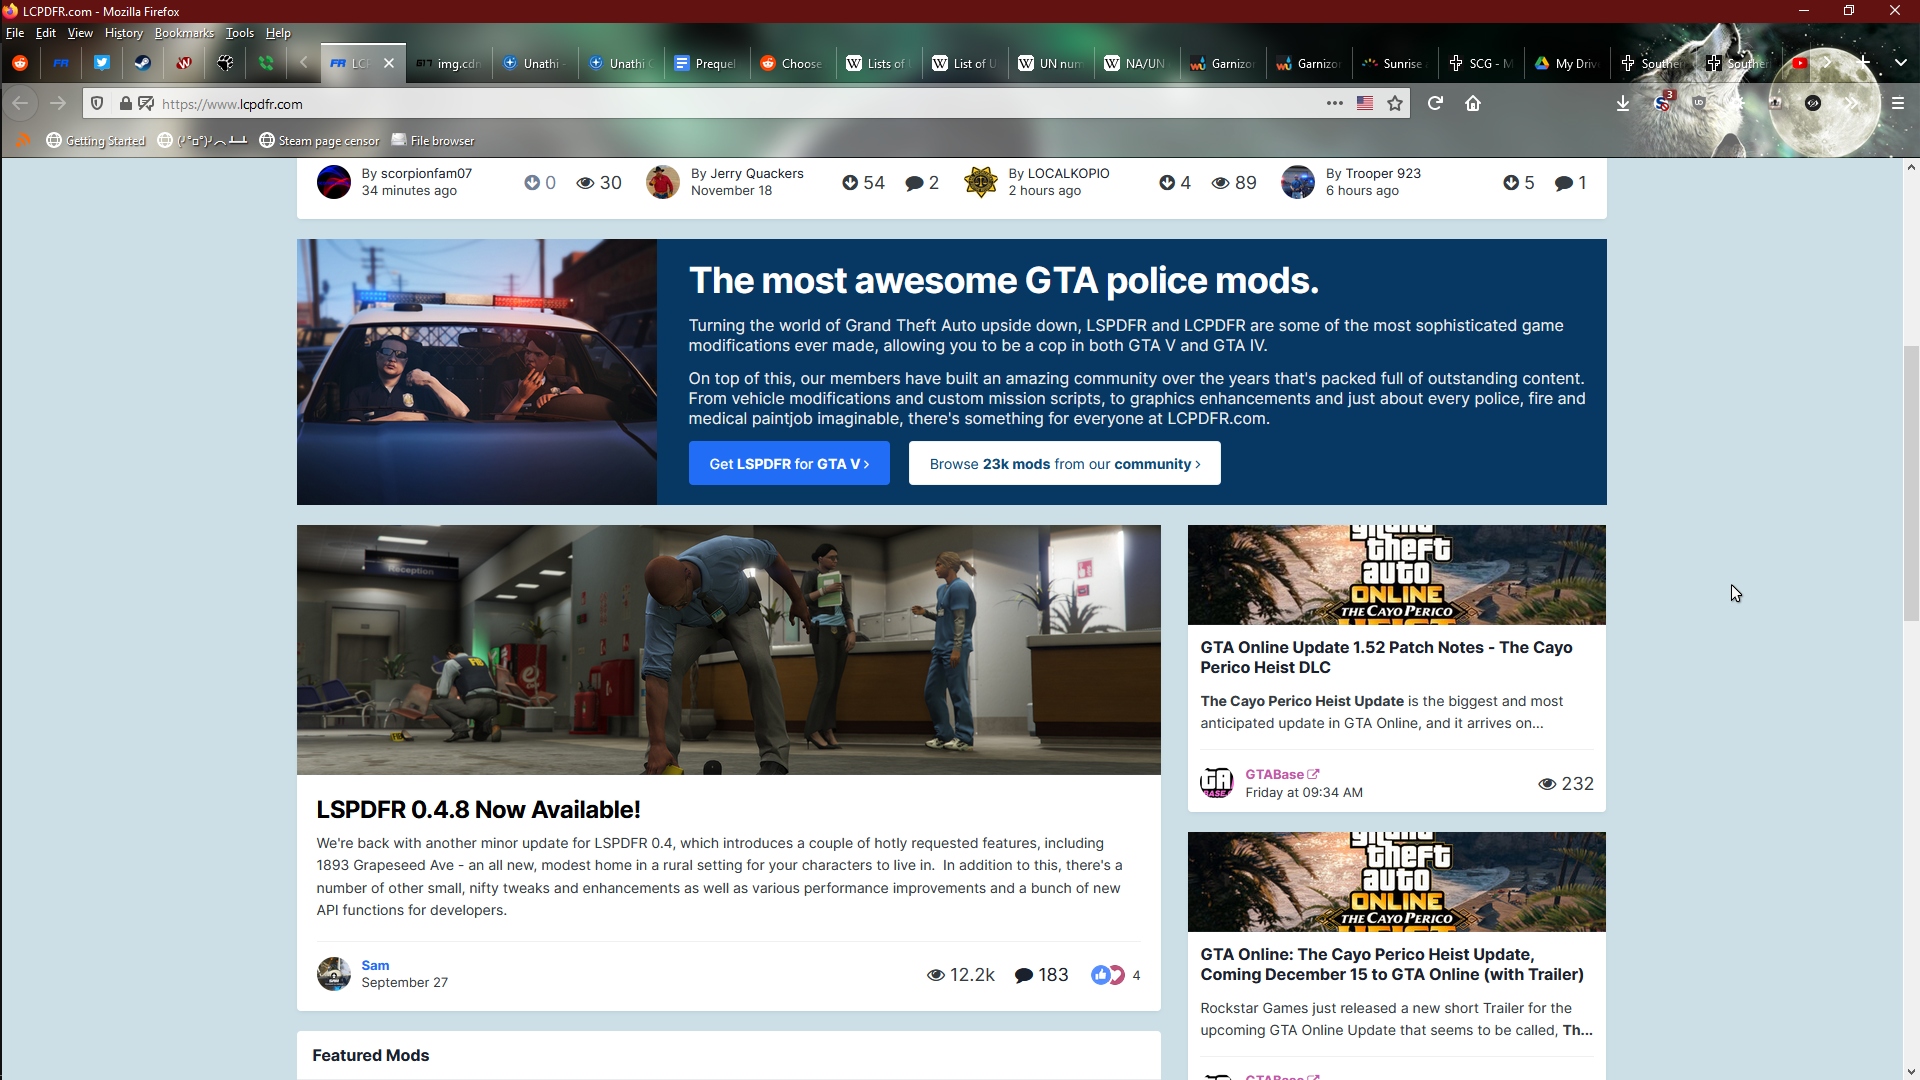
Task: Open the page actions three-dot menu
Action: click(x=1335, y=103)
